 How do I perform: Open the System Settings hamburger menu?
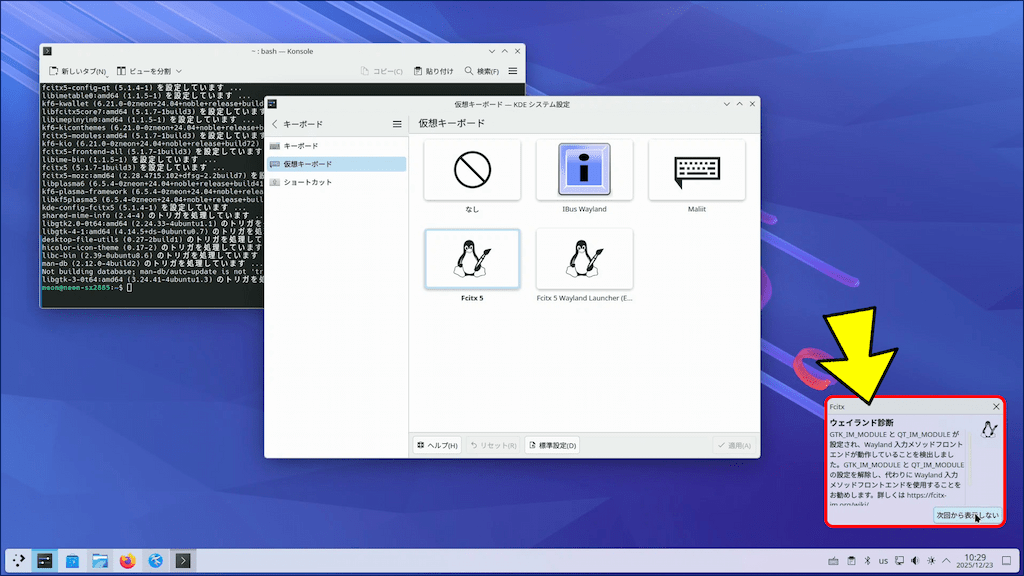coord(397,124)
